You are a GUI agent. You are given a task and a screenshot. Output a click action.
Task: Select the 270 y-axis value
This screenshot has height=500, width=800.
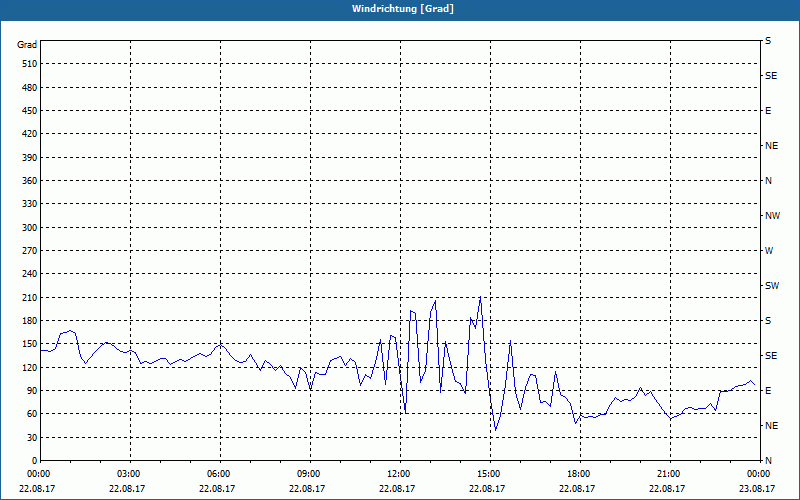[30, 251]
